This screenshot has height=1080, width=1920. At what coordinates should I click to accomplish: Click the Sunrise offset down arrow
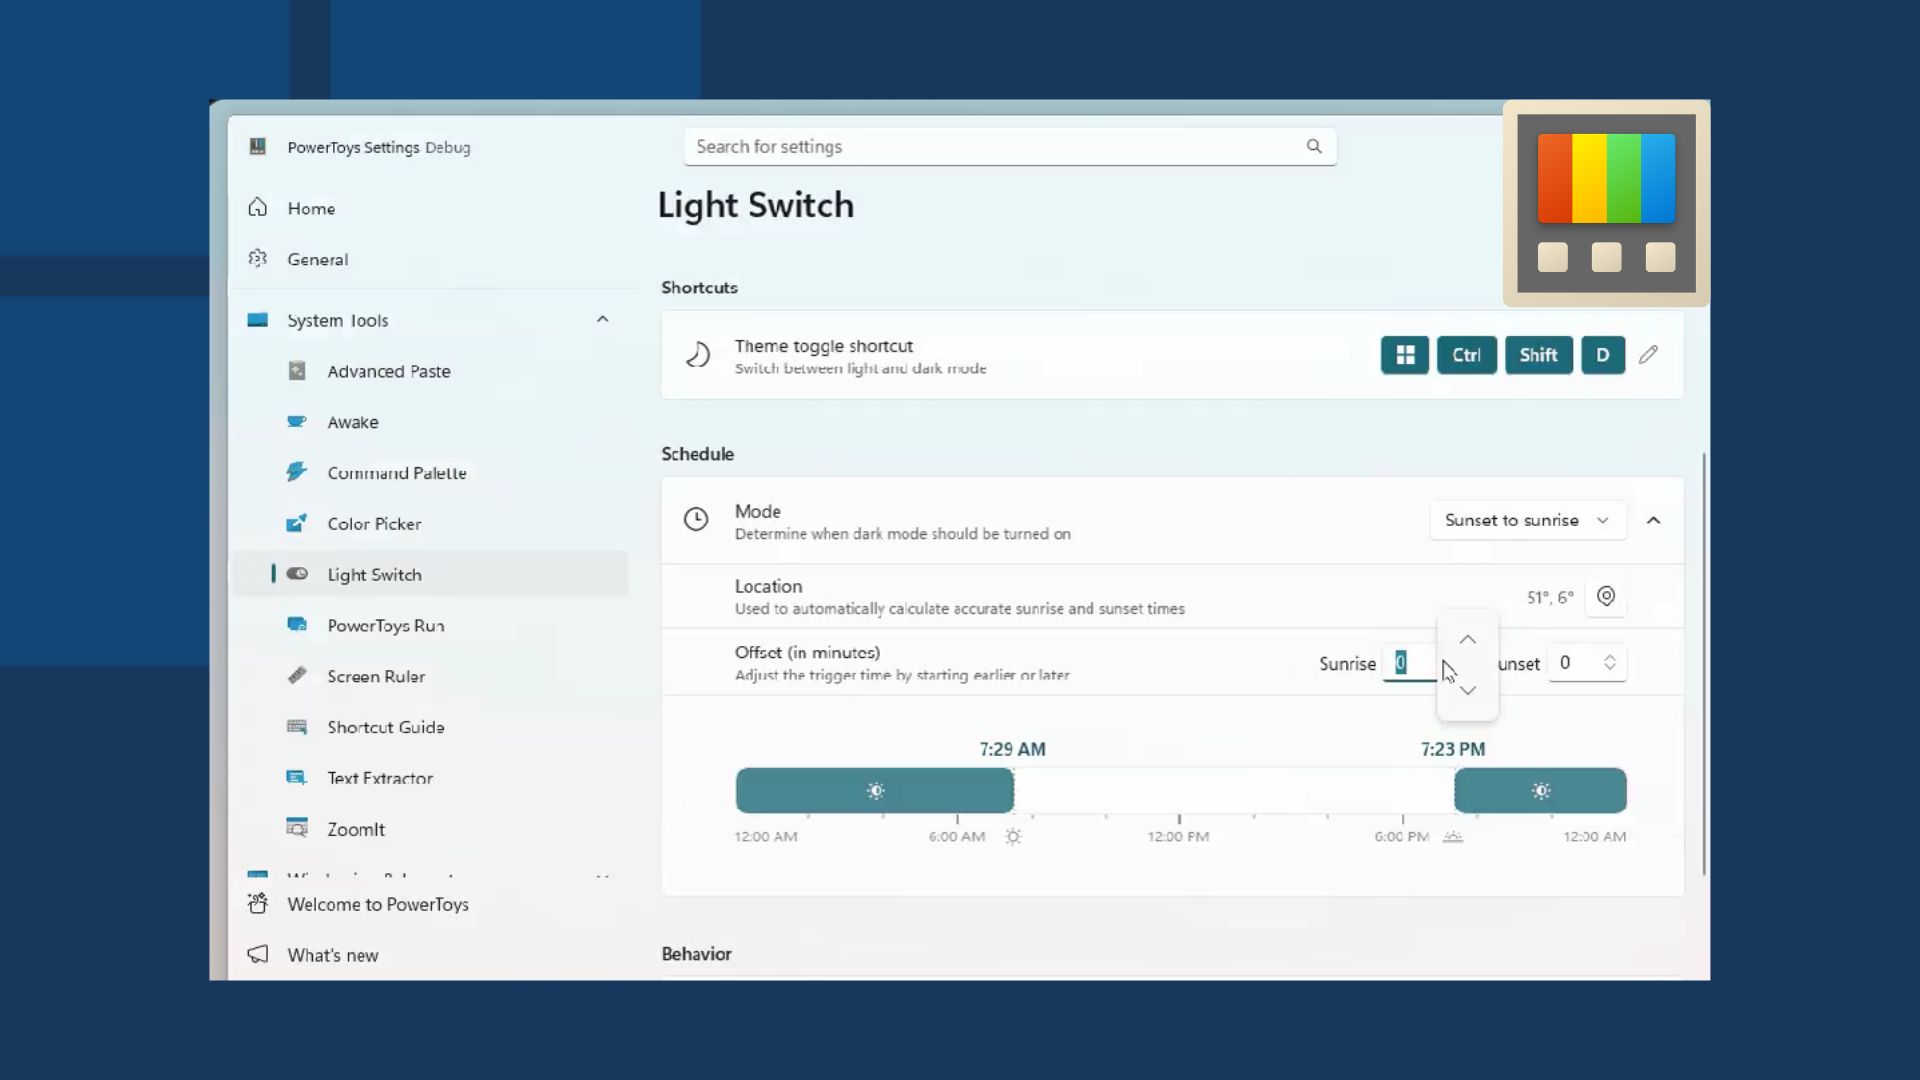click(1467, 690)
